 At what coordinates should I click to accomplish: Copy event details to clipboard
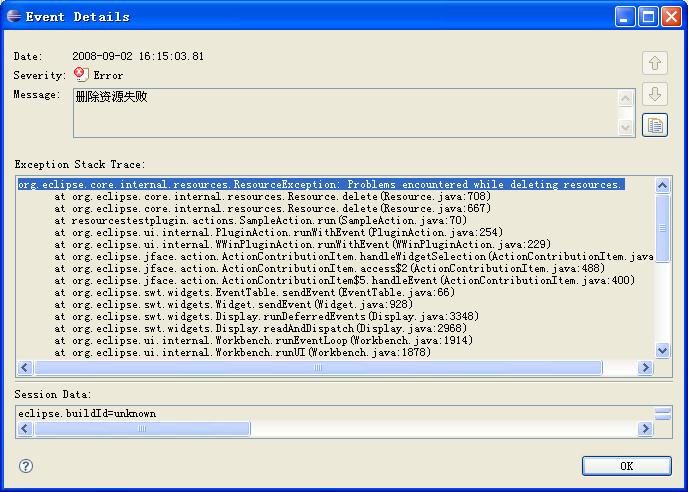click(x=655, y=126)
